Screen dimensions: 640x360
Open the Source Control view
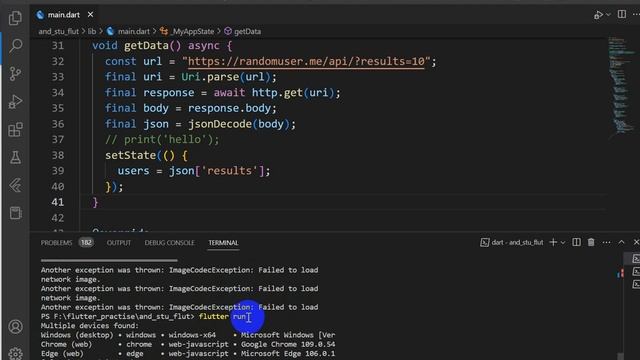[x=15, y=73]
